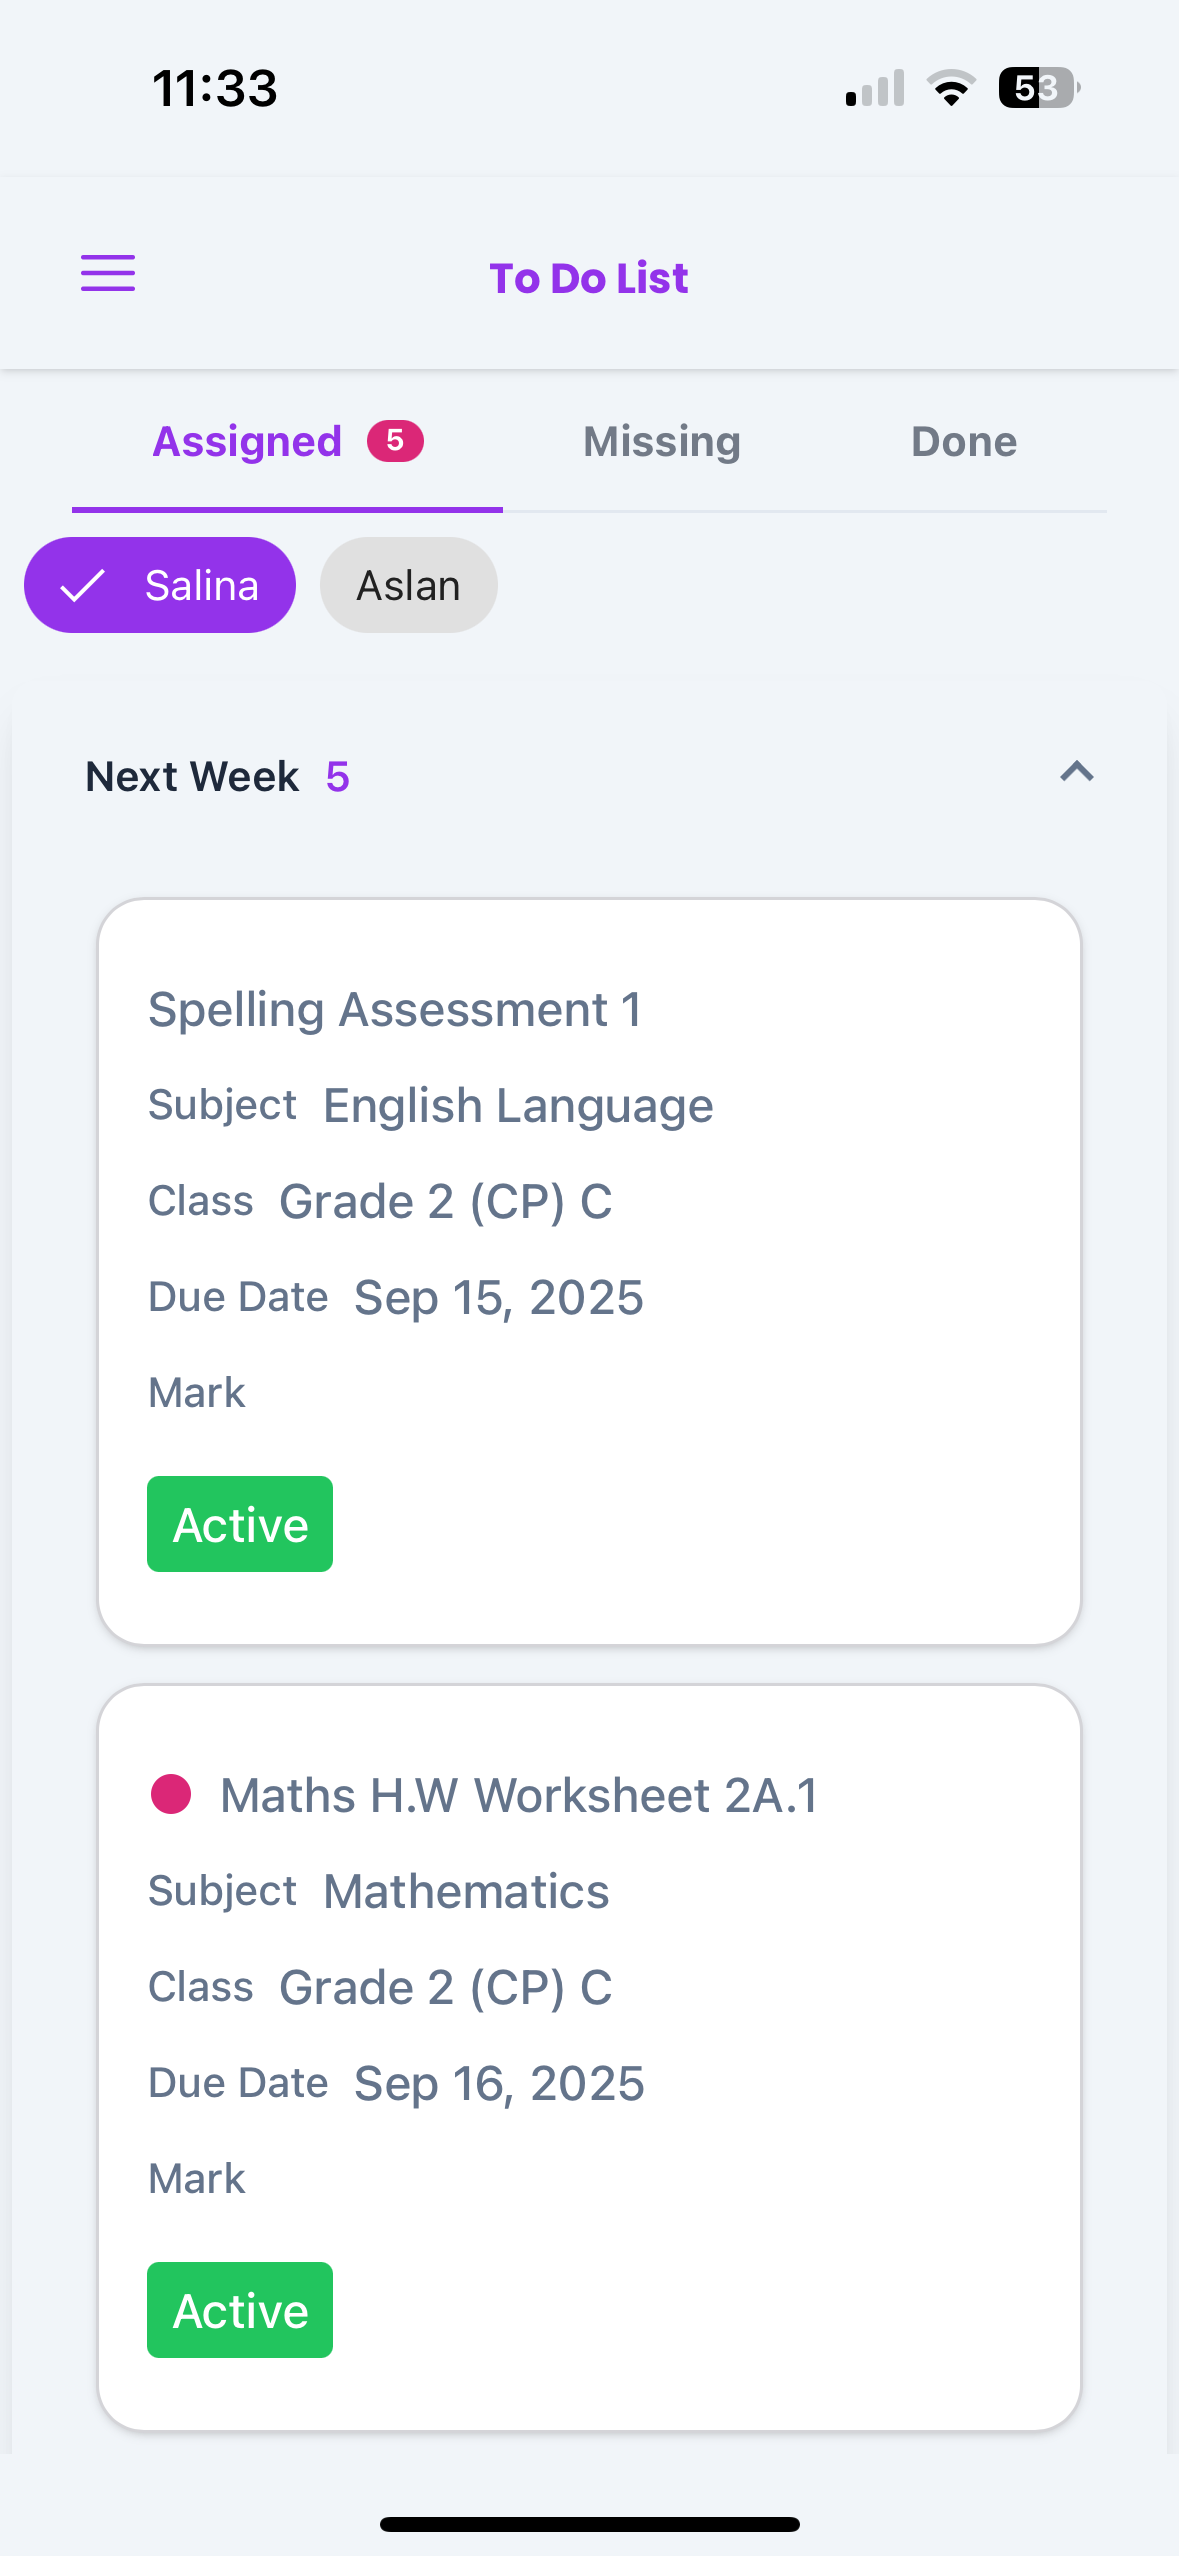1179x2556 pixels.
Task: Tap the Next Week section header
Action: point(193,777)
